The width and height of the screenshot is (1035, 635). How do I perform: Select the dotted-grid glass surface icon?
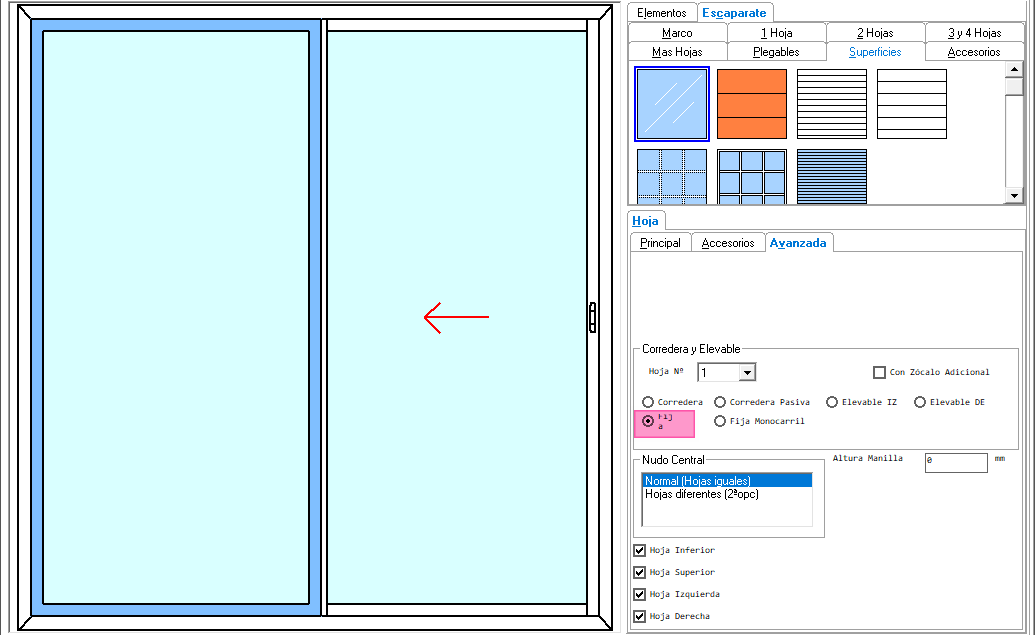click(x=672, y=176)
